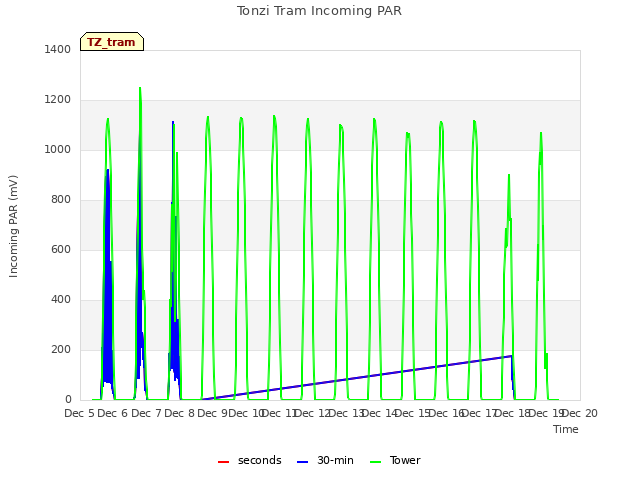Click the tallest green peak on Dec 6
The width and height of the screenshot is (640, 480).
coord(140,88)
